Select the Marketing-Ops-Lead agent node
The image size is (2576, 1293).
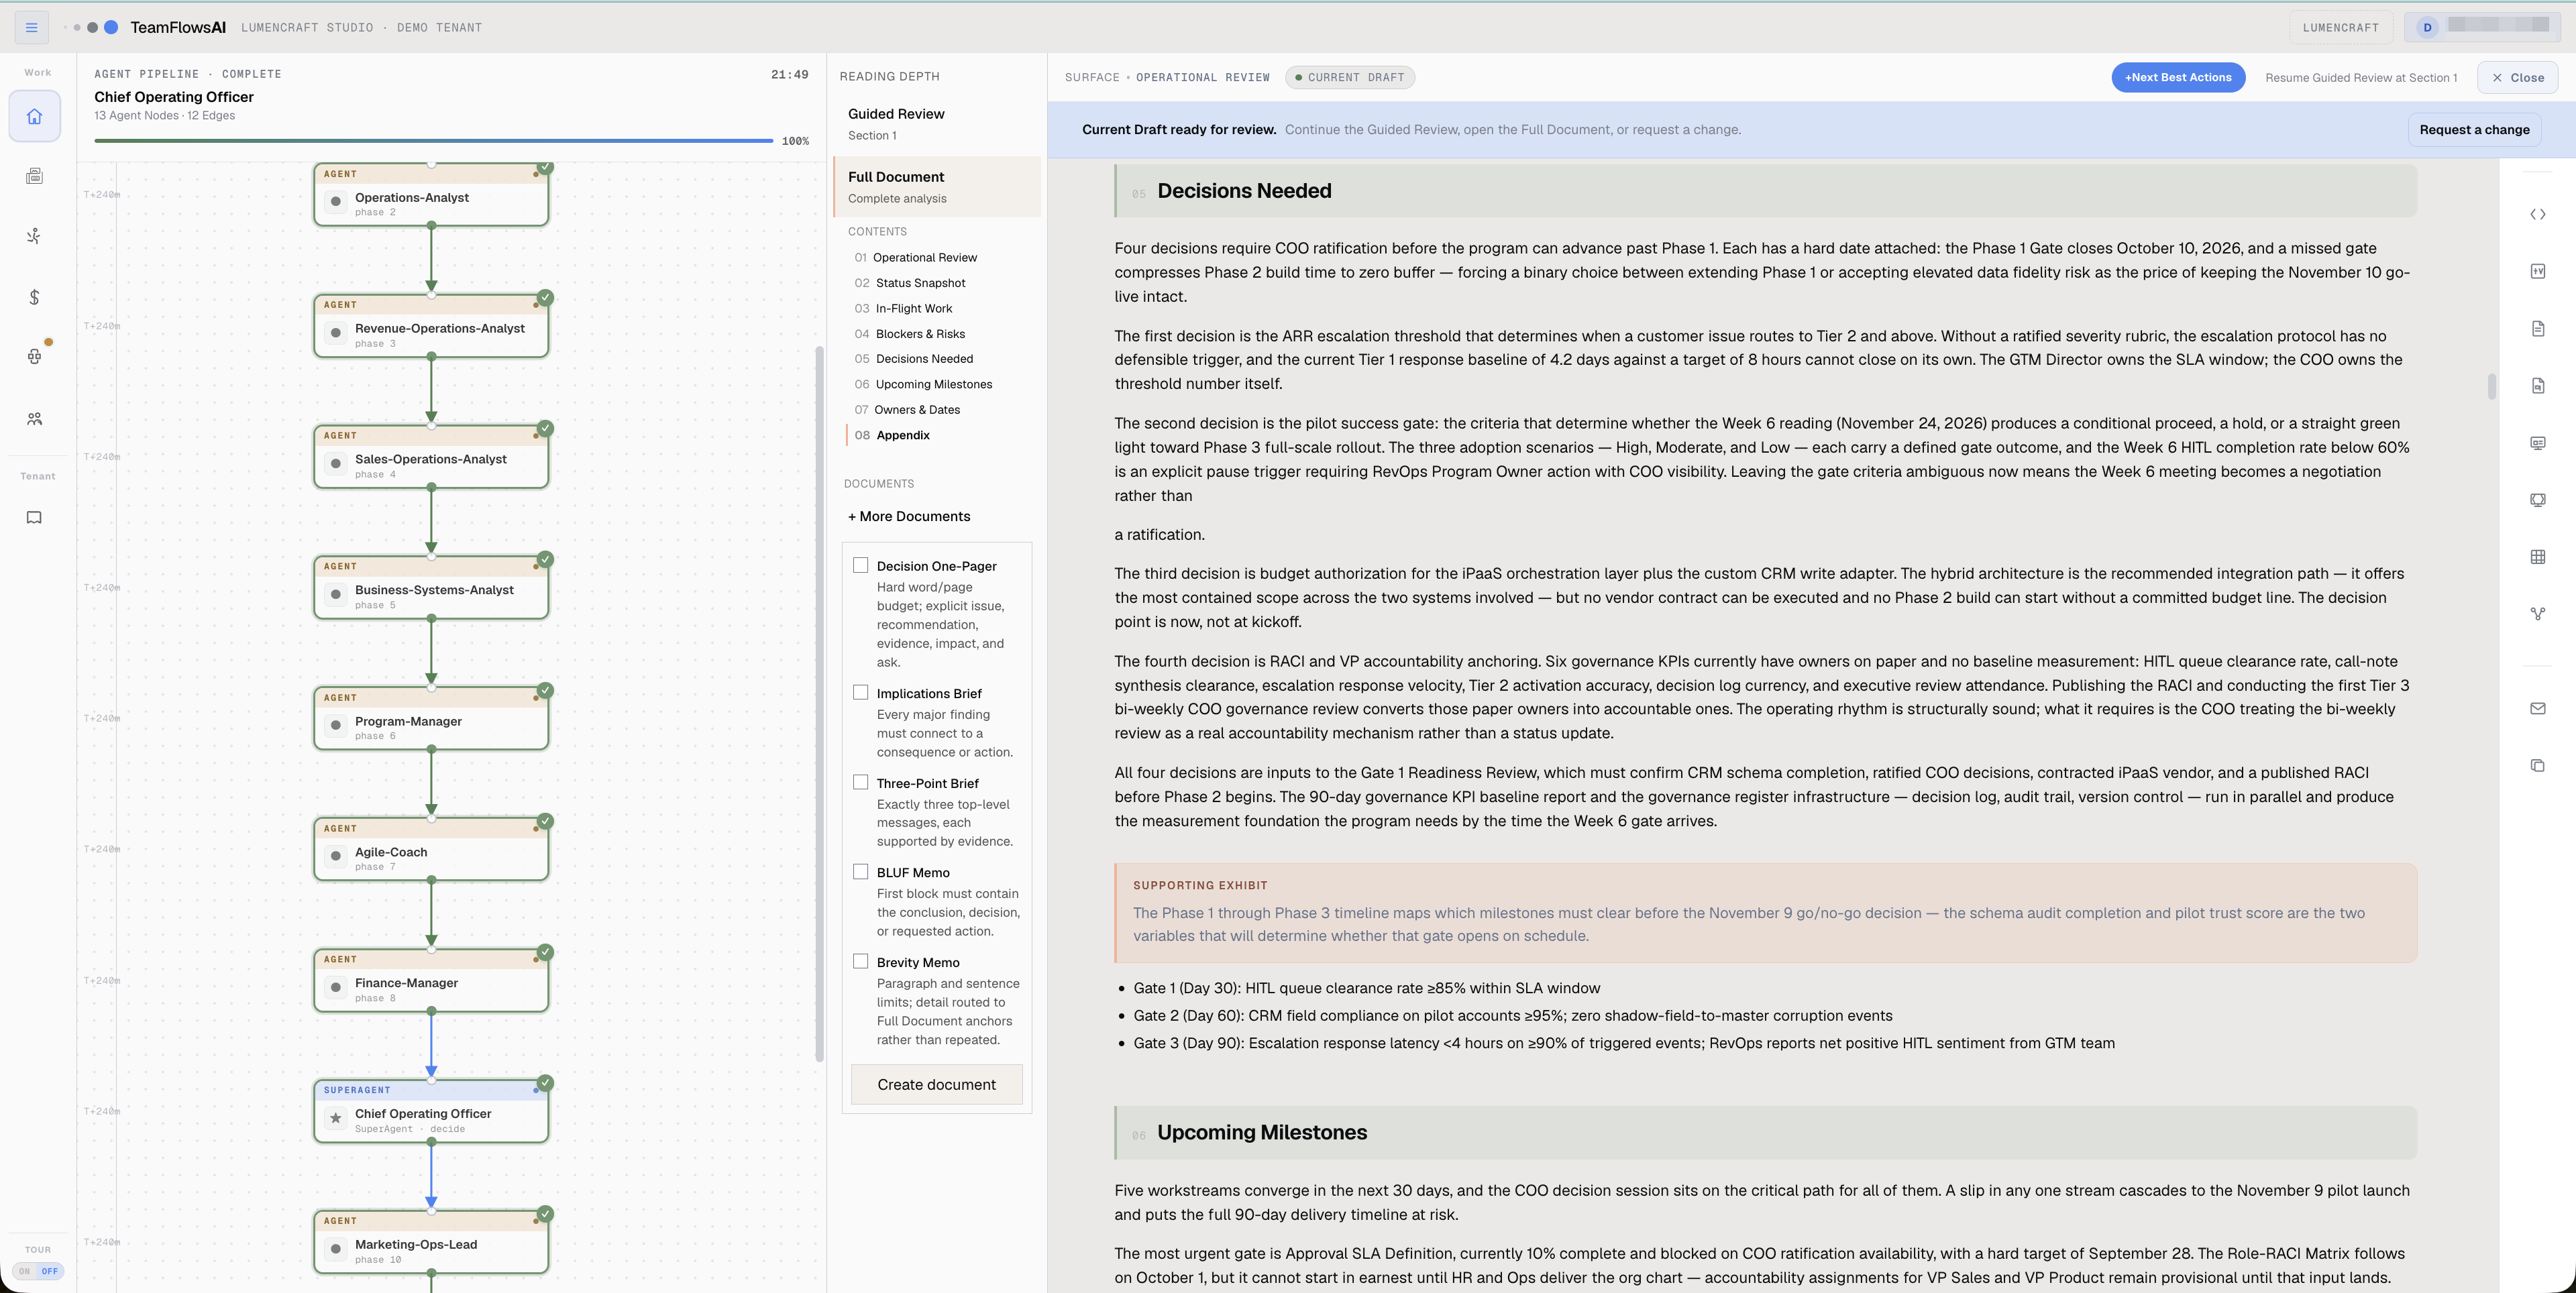pyautogui.click(x=431, y=1242)
